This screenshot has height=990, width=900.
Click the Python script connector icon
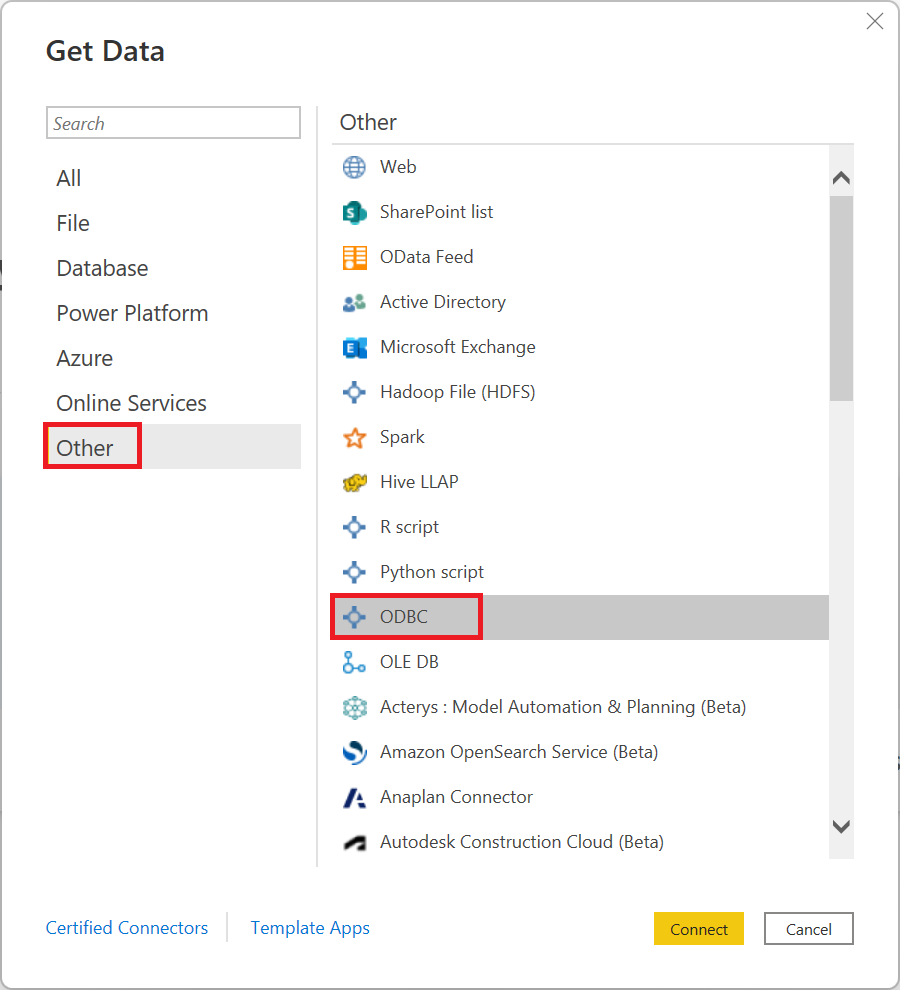[354, 572]
